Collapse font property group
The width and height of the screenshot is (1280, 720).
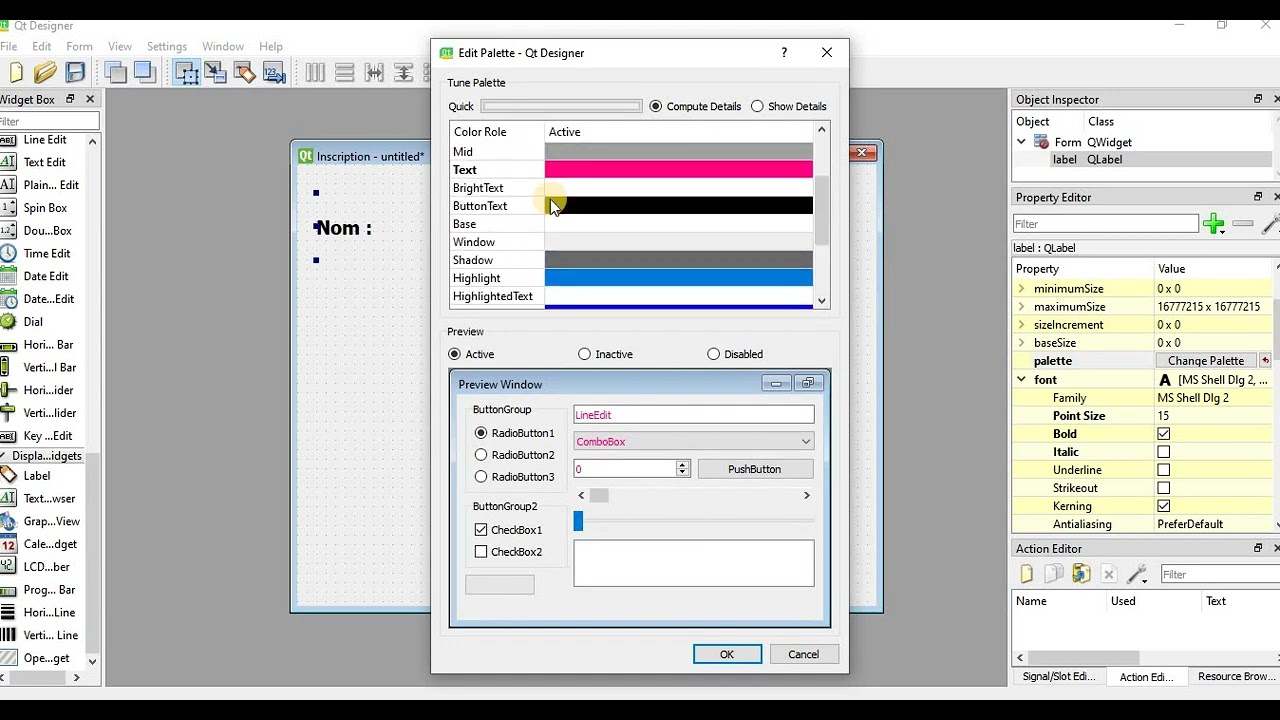[x=1021, y=380]
